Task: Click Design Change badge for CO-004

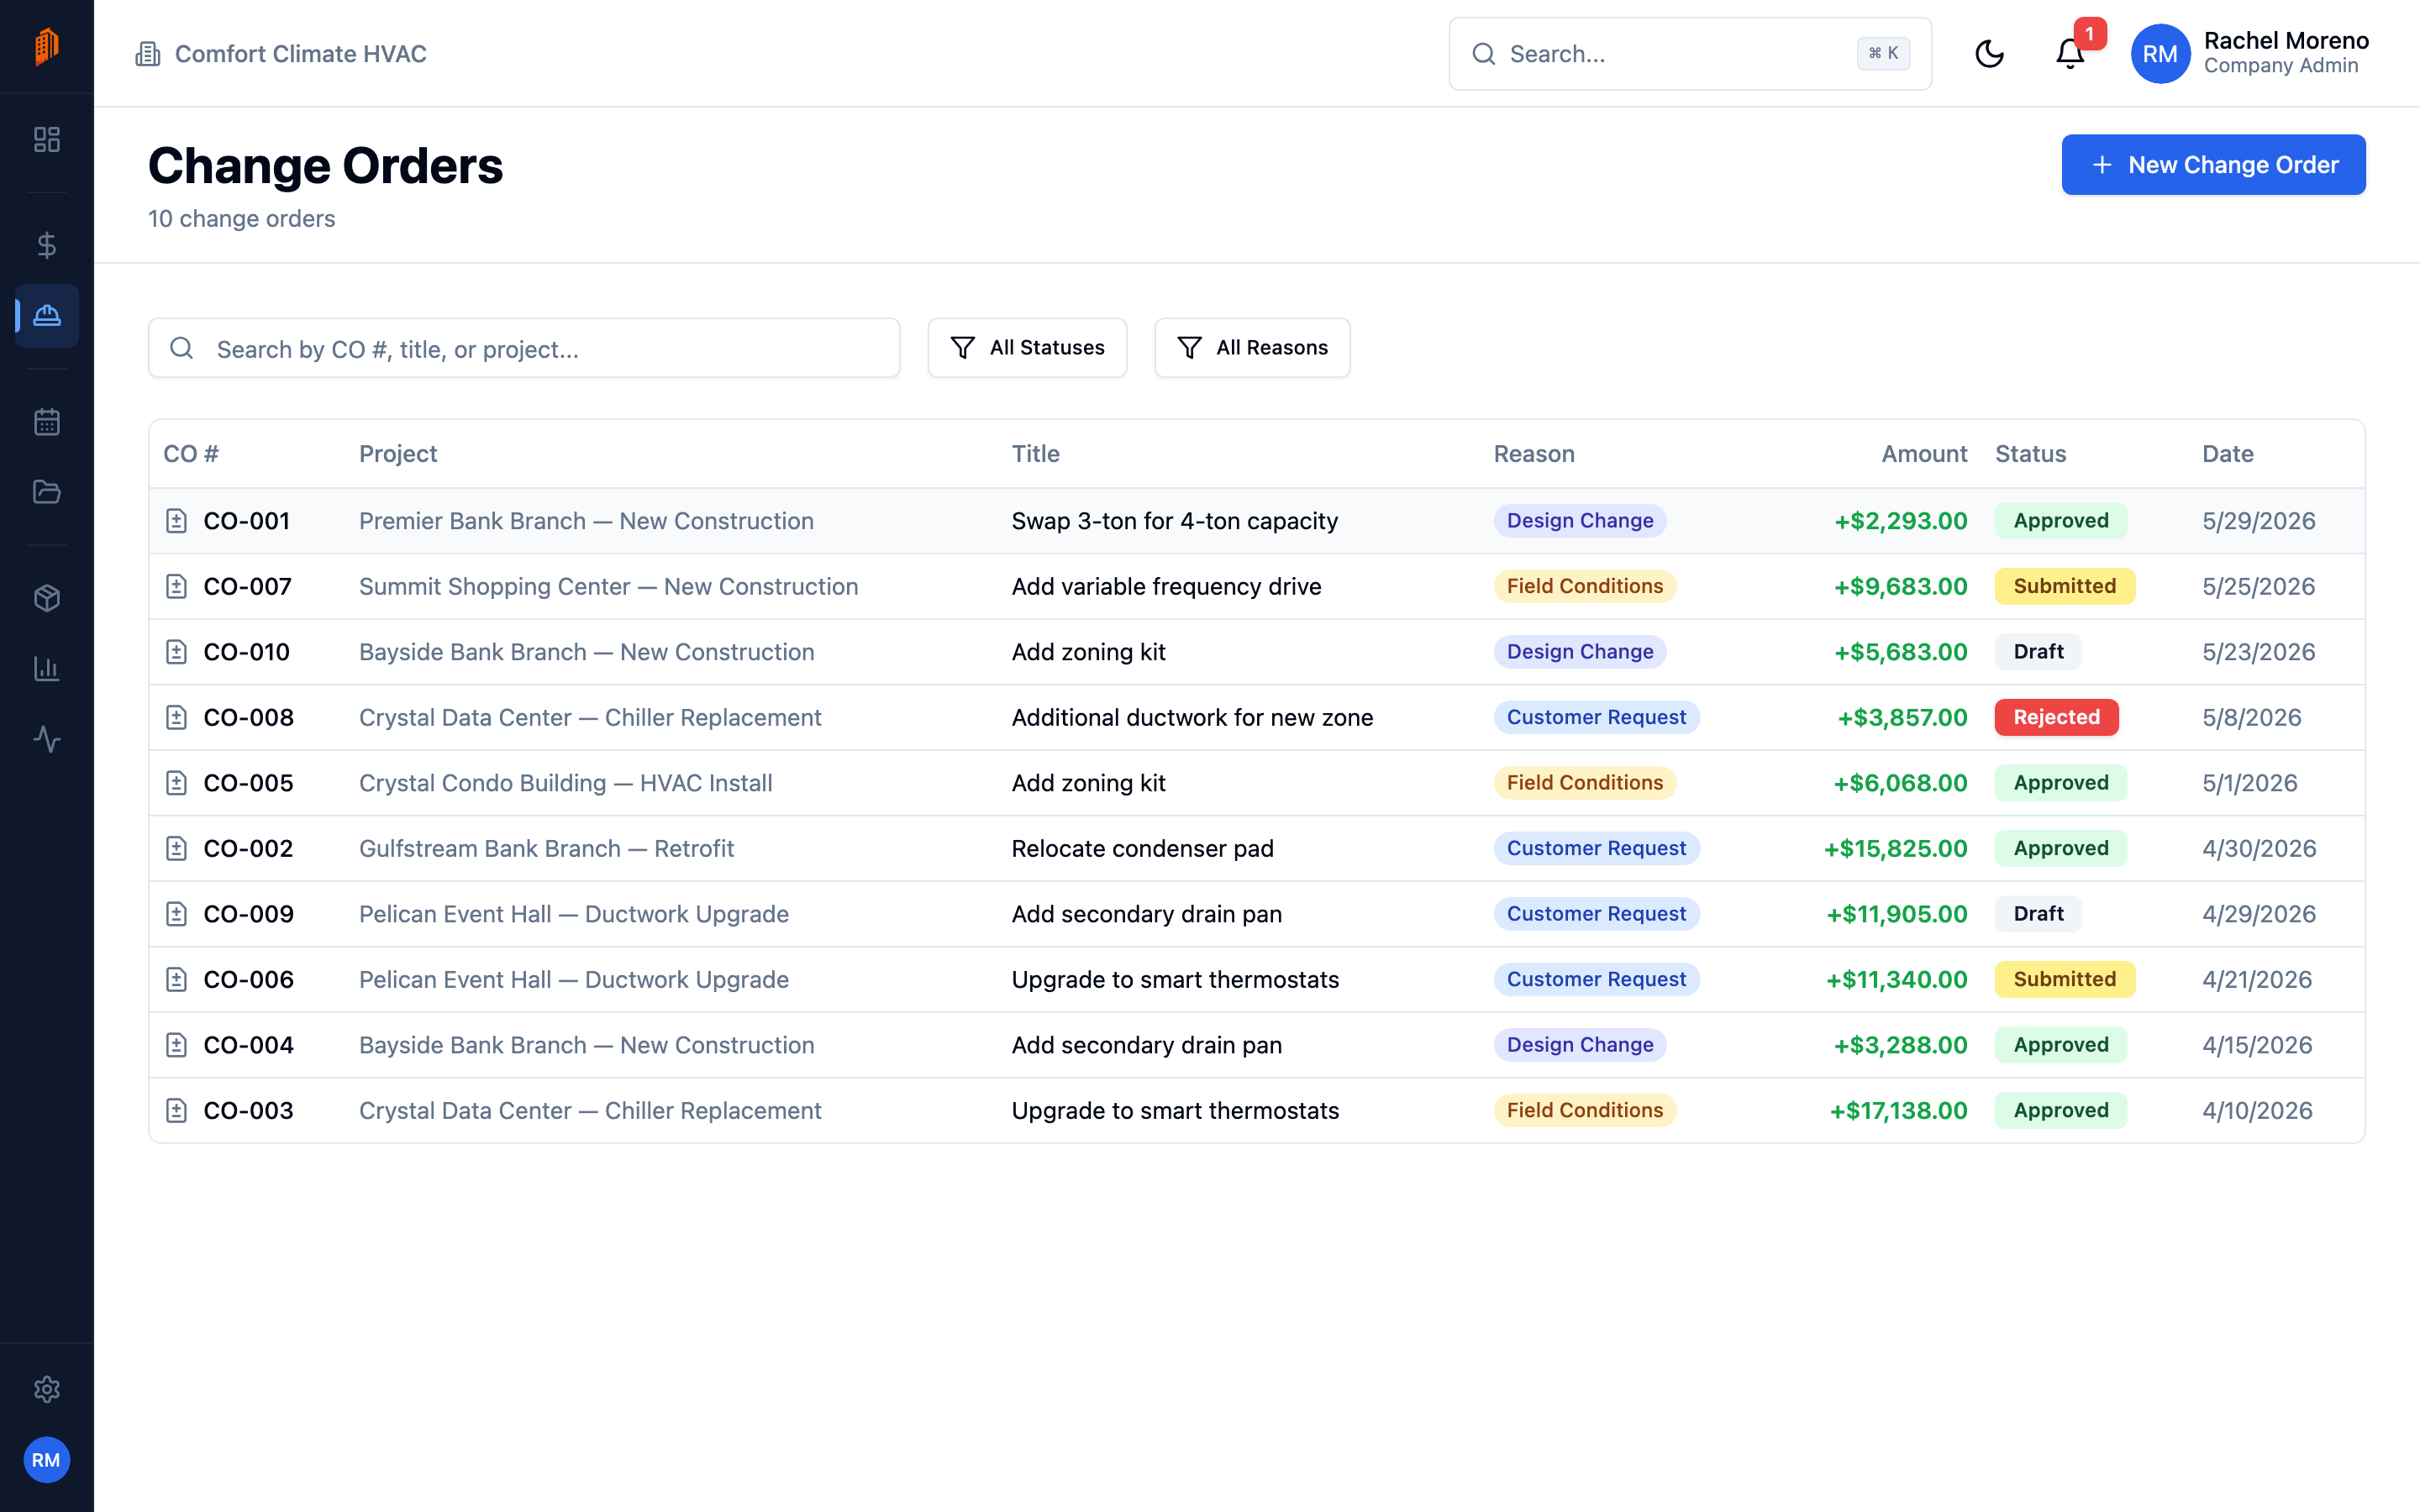Action: 1580,1045
